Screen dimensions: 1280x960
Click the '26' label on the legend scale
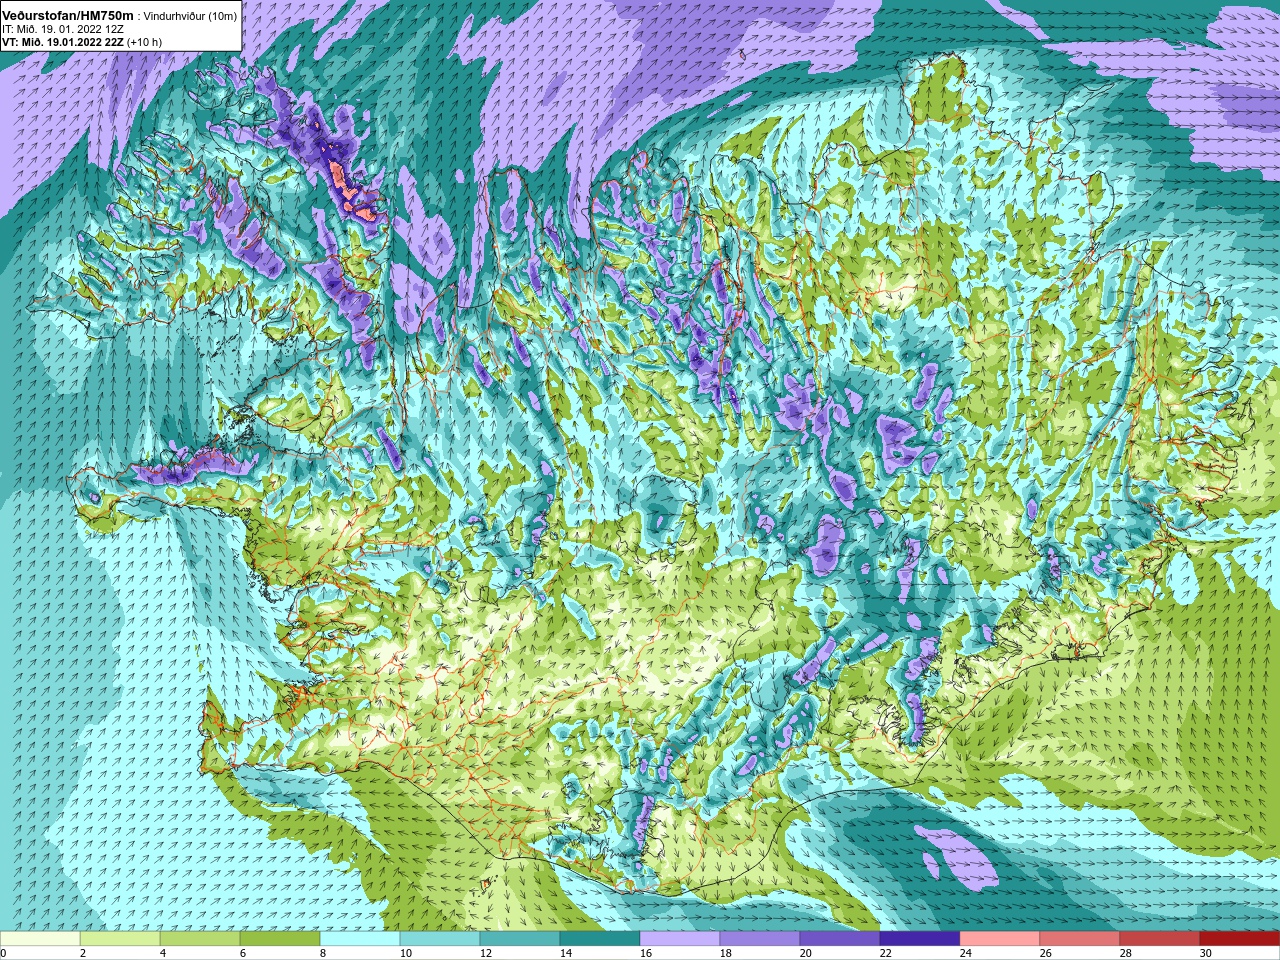(x=1046, y=953)
